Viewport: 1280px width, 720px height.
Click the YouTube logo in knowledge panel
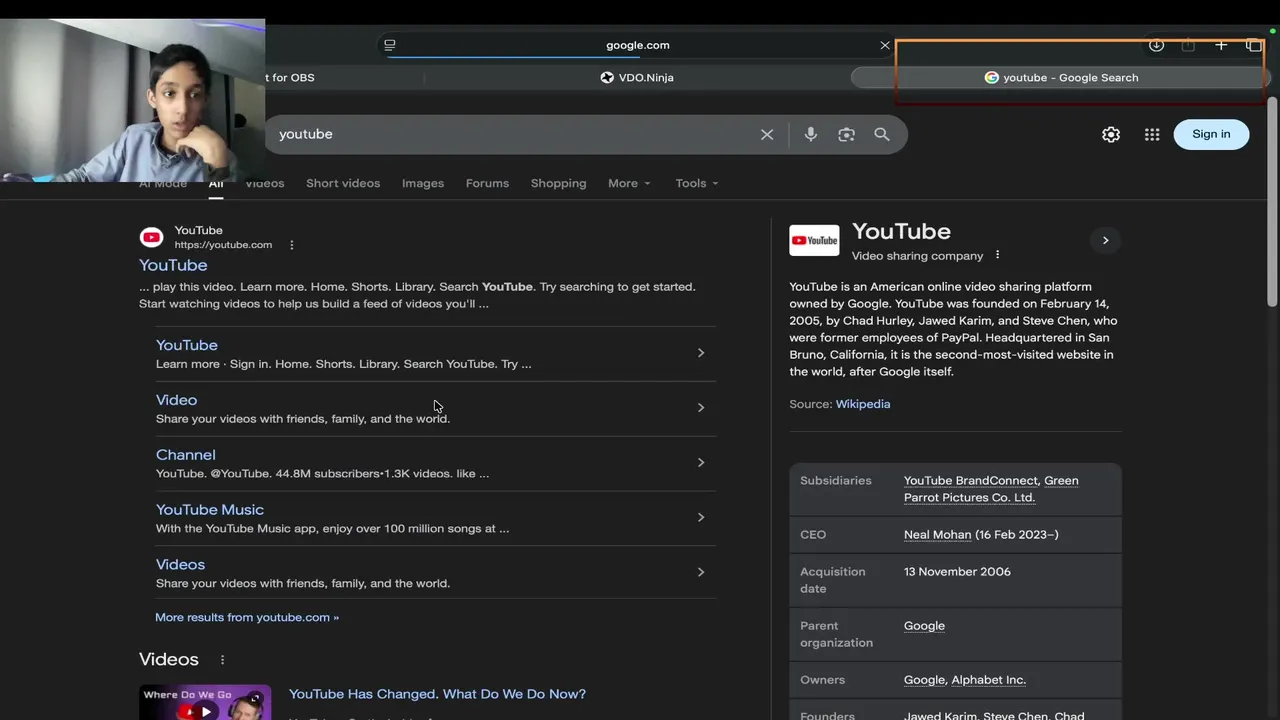click(x=814, y=240)
